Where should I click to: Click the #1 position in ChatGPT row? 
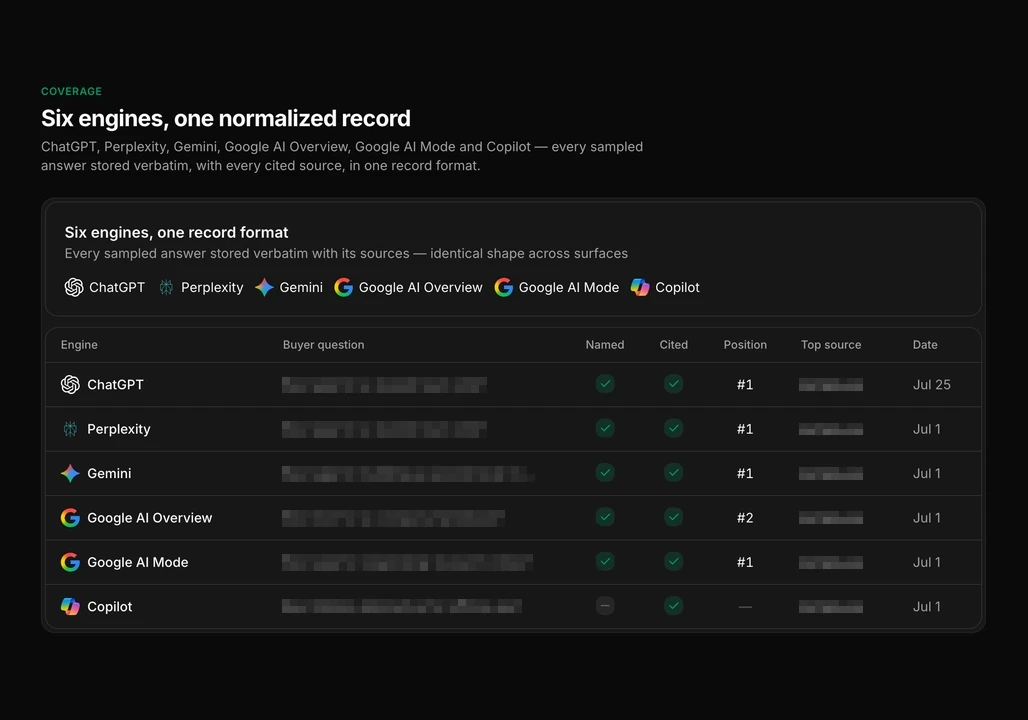(x=745, y=385)
